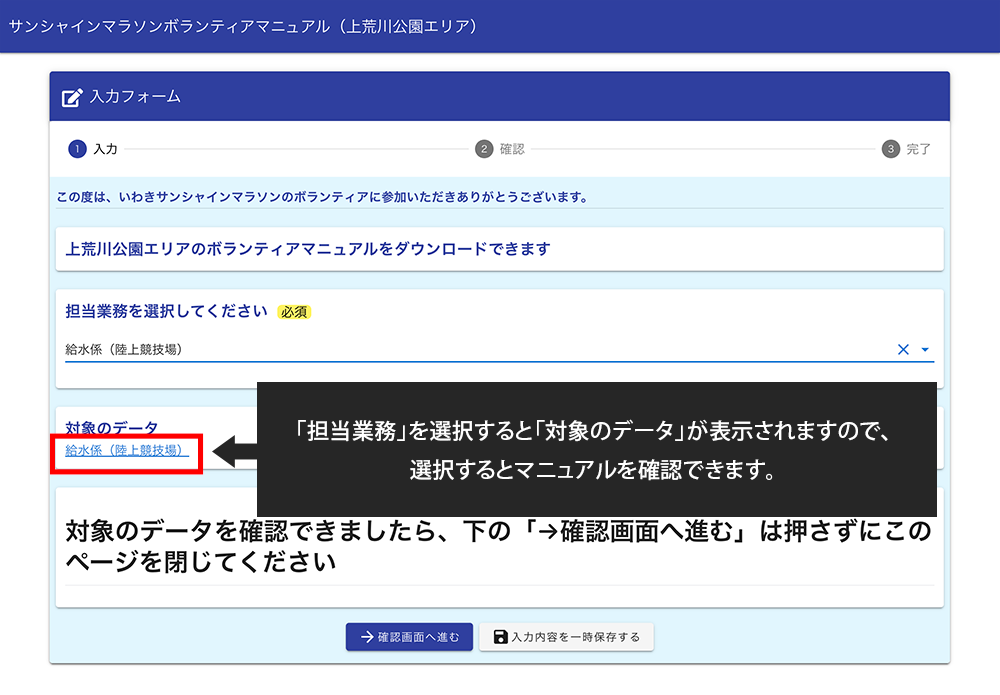The width and height of the screenshot is (1000, 695).
Task: Click the サンシャインマラソンボランティアマニュアル page title
Action: (242, 26)
